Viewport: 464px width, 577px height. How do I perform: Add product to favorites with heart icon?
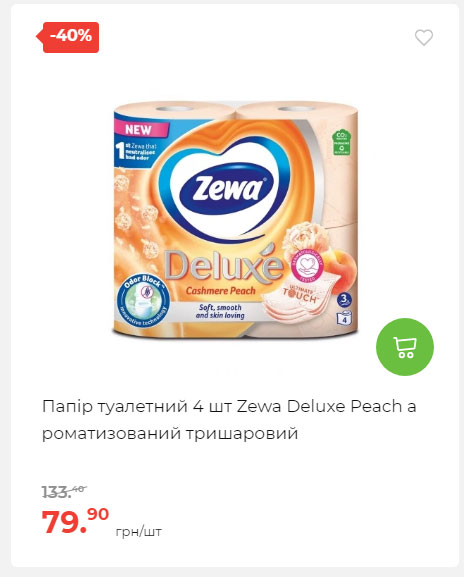424,38
